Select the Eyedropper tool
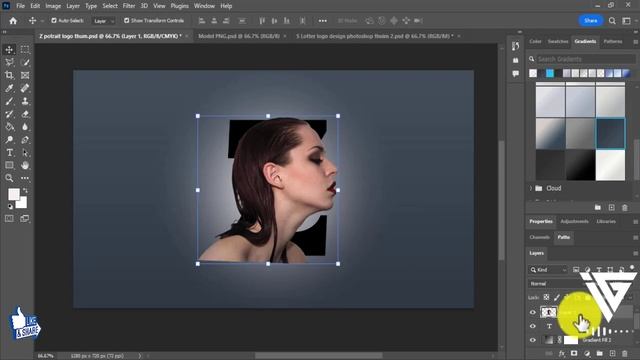Viewport: 640px width, 360px height. (x=9, y=88)
